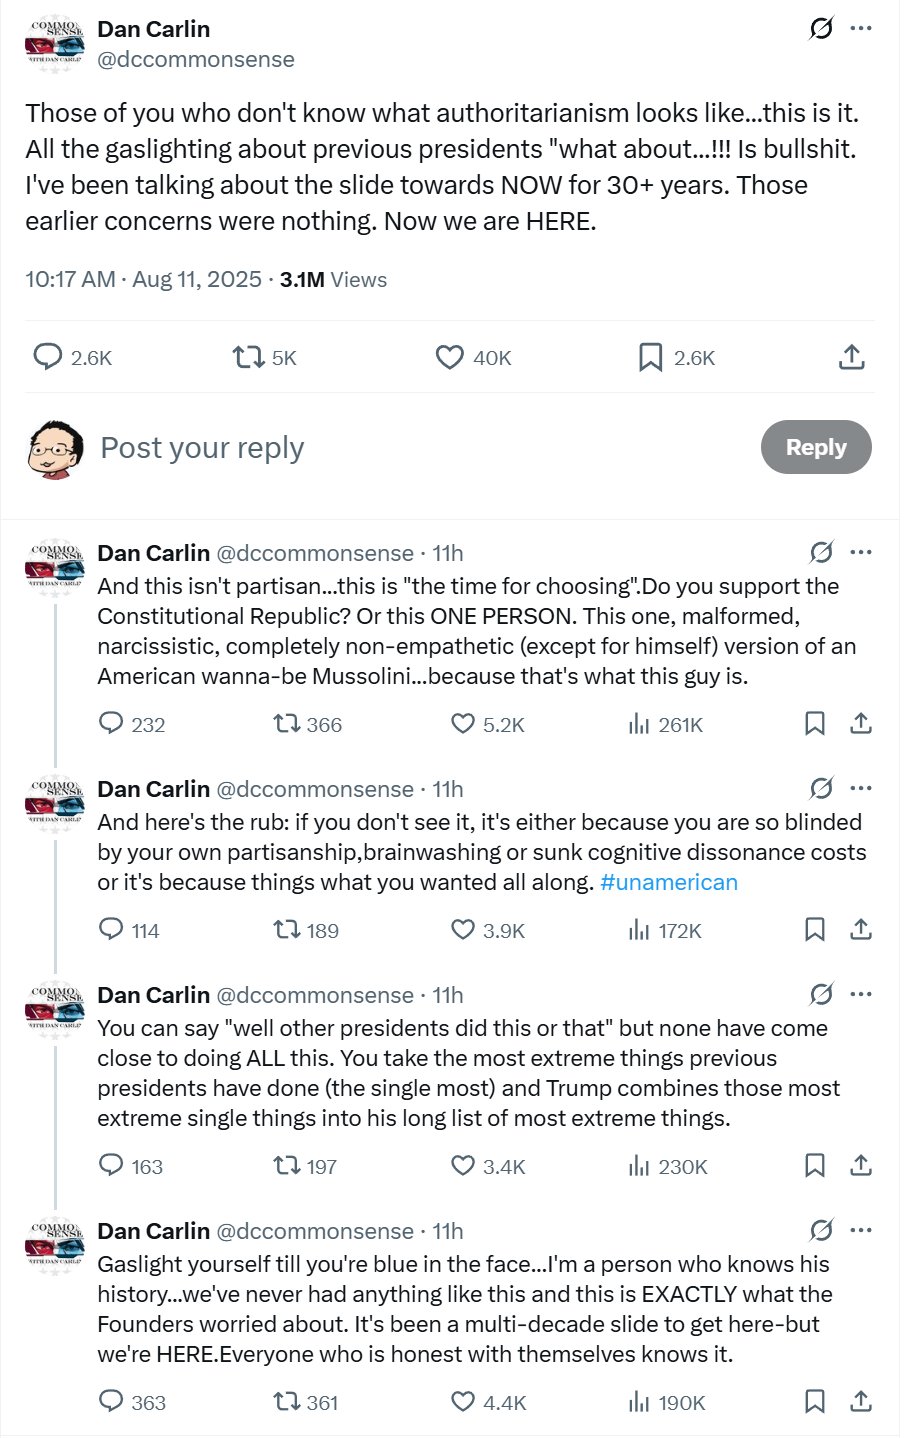
Task: Click the #unamerican hashtag link
Action: tap(669, 882)
